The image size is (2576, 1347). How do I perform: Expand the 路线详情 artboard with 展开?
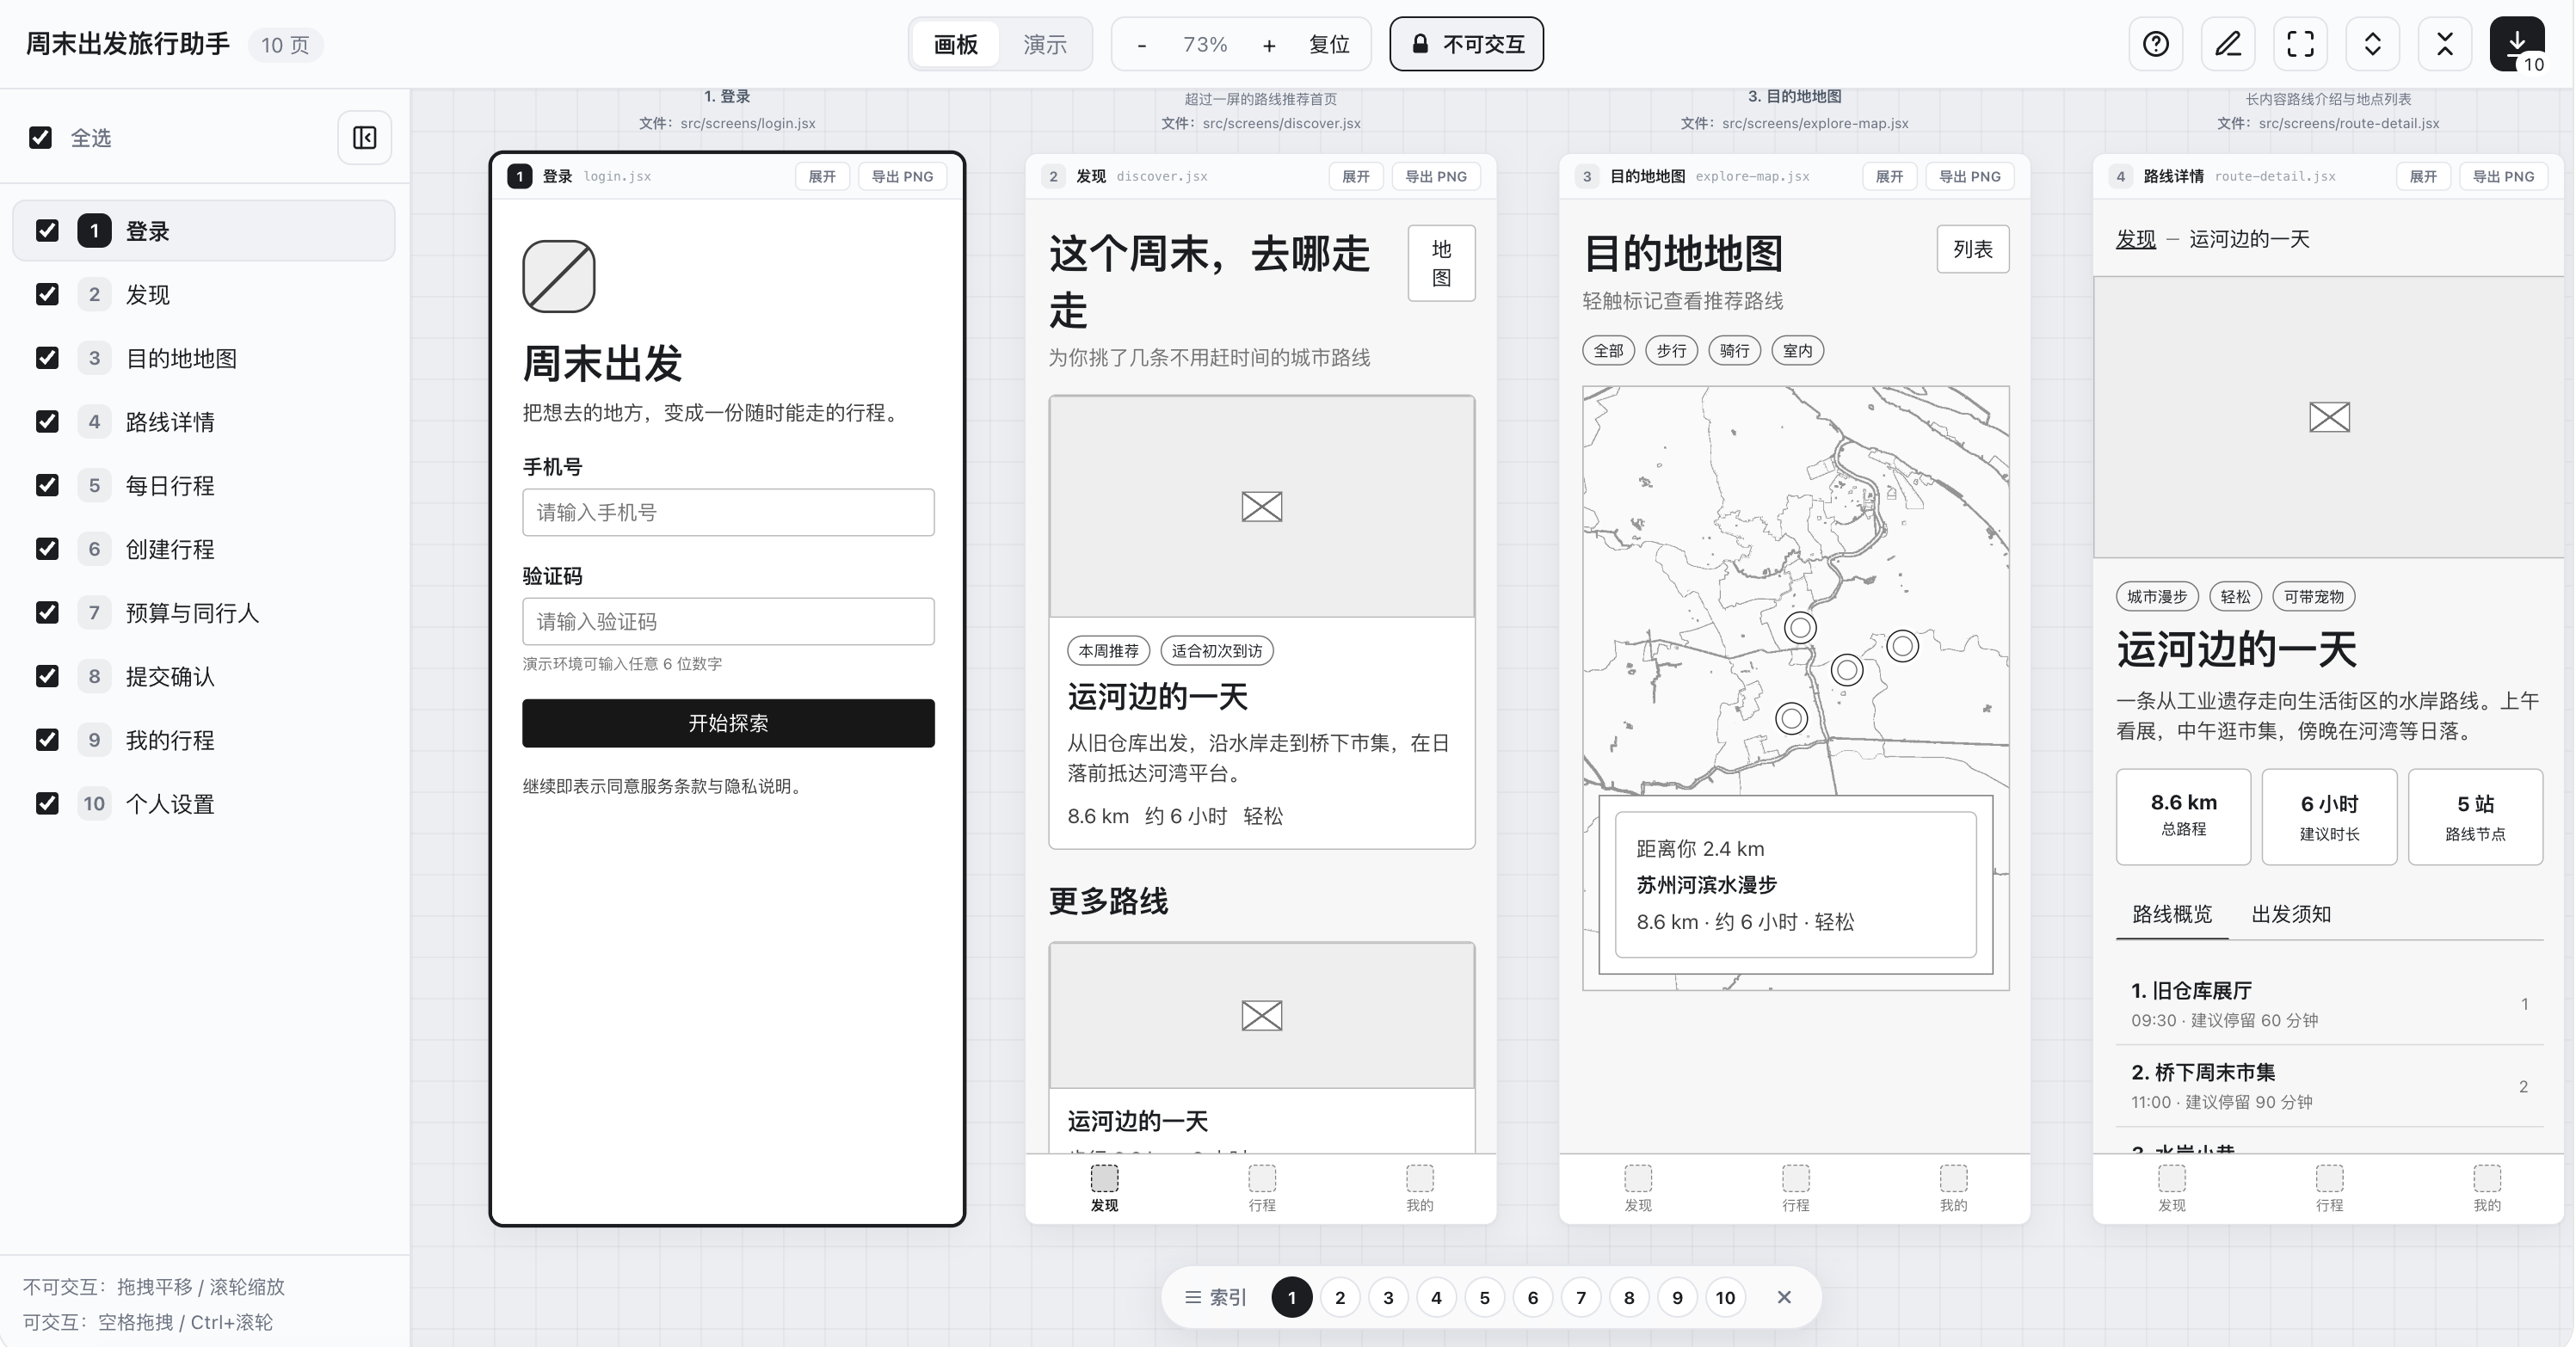coord(2424,176)
